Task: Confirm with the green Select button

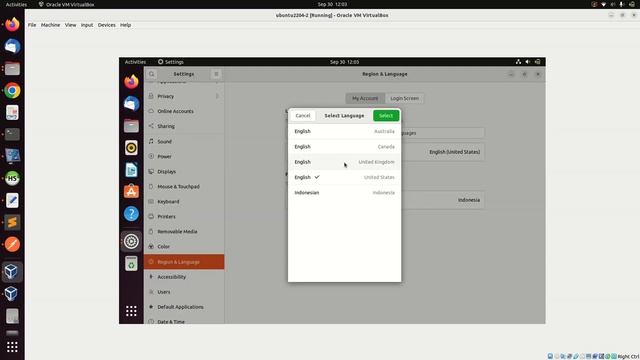Action: [386, 116]
